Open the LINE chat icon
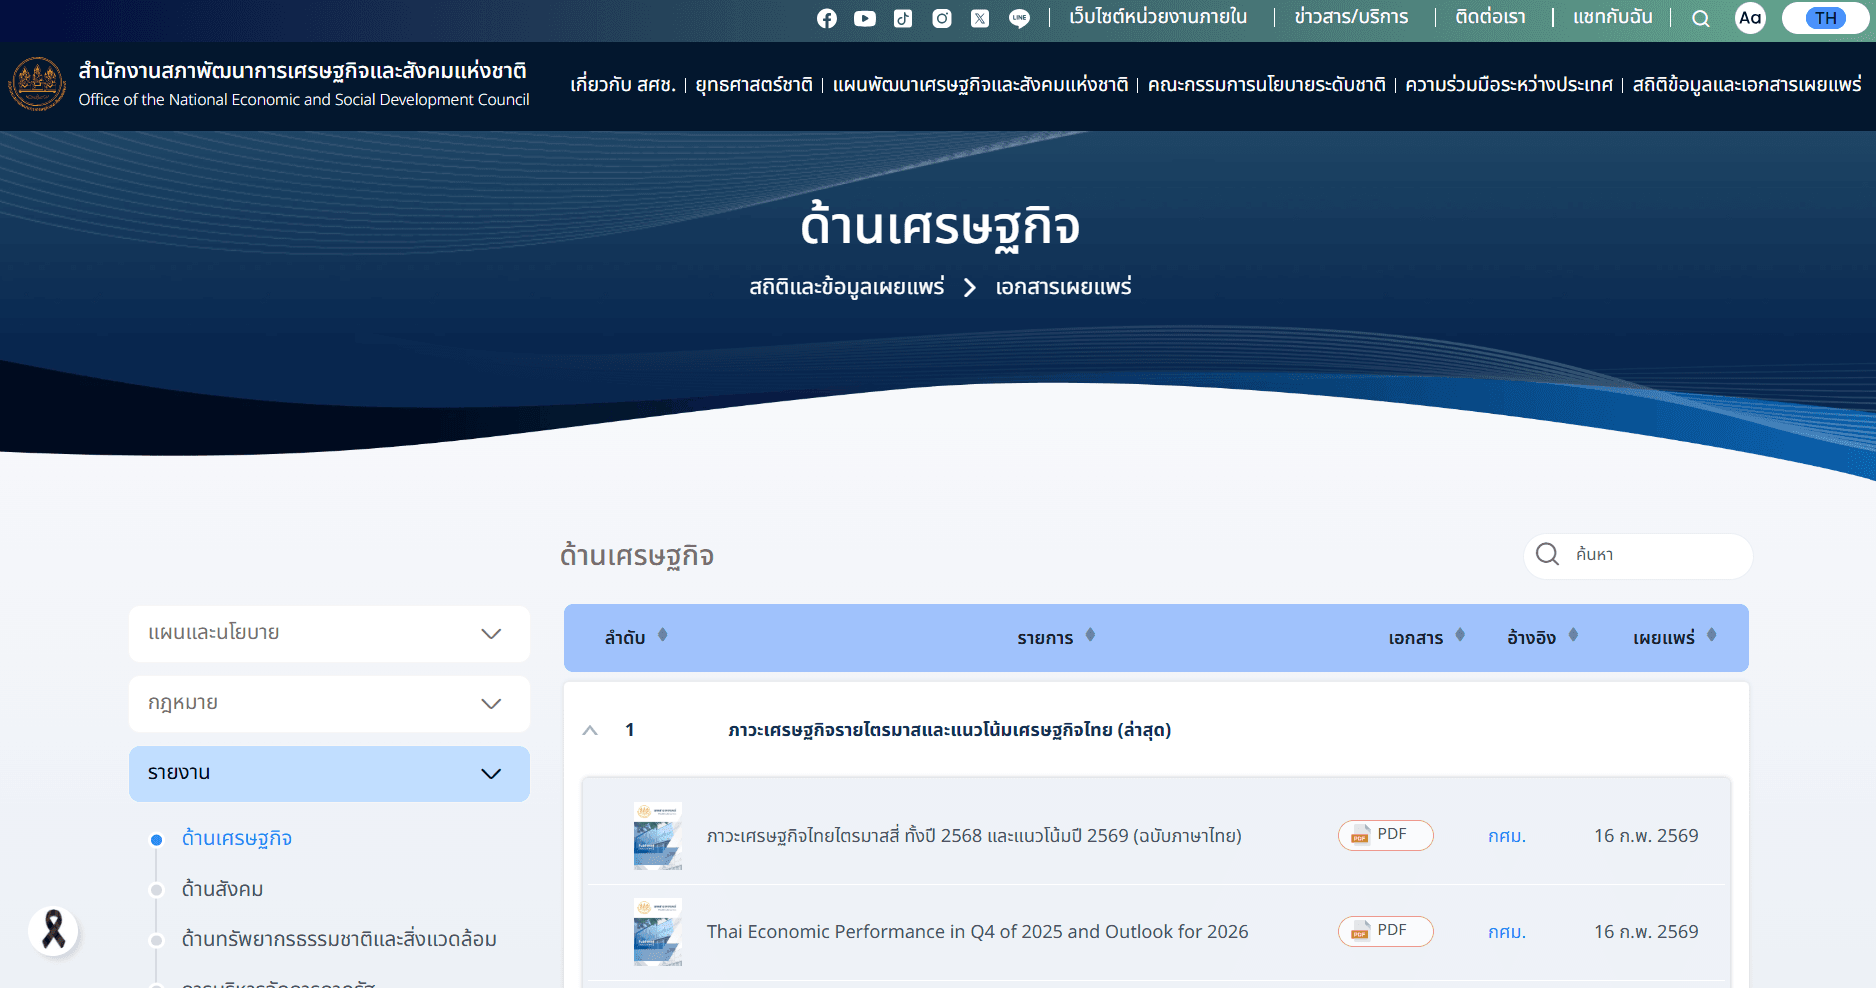This screenshot has height=988, width=1876. 1019,19
